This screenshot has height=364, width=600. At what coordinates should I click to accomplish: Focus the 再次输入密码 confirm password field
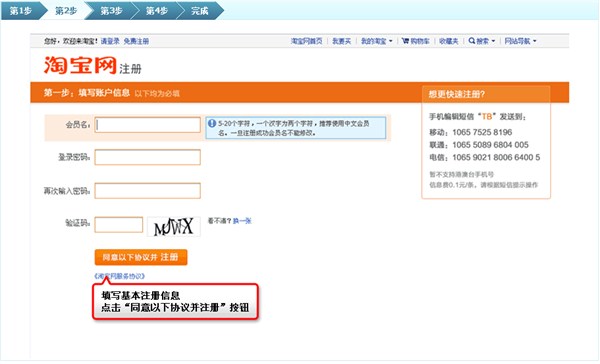click(148, 191)
